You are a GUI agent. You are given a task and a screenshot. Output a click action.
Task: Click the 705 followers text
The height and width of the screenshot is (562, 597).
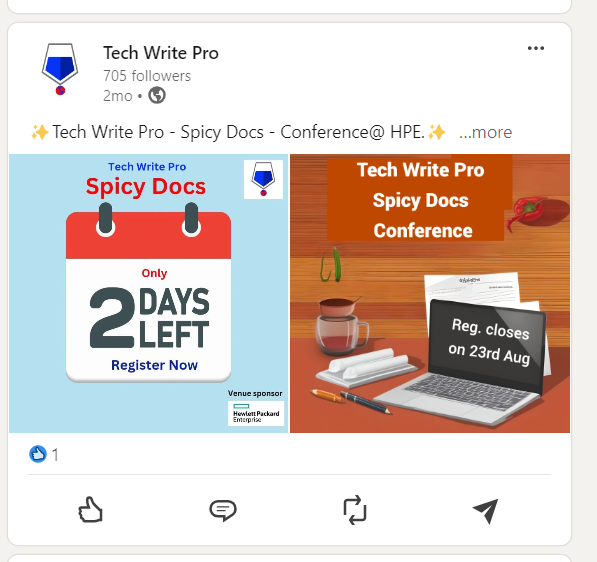pos(147,76)
